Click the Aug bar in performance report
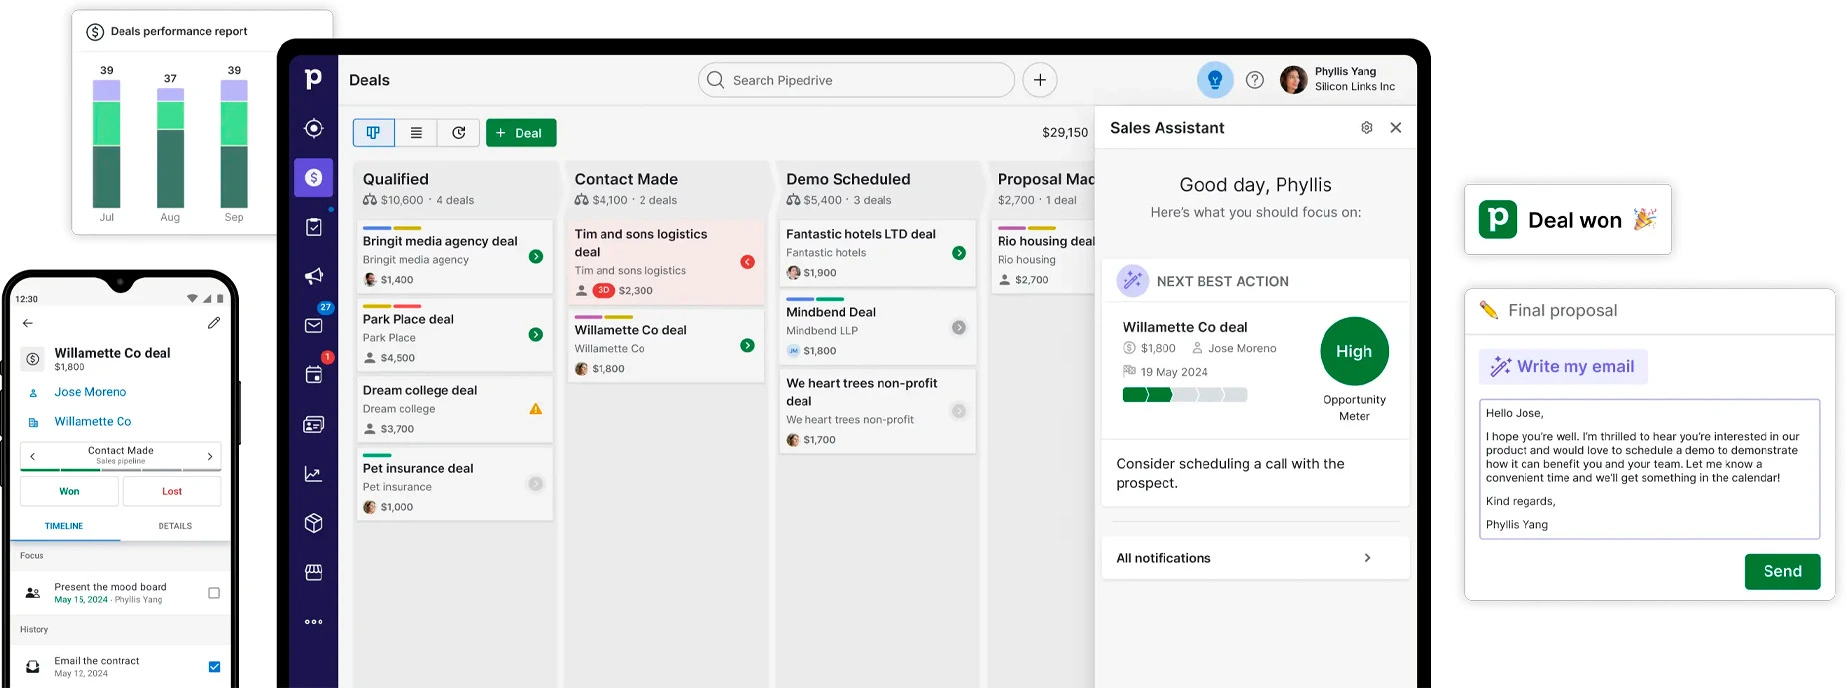 click(x=170, y=148)
